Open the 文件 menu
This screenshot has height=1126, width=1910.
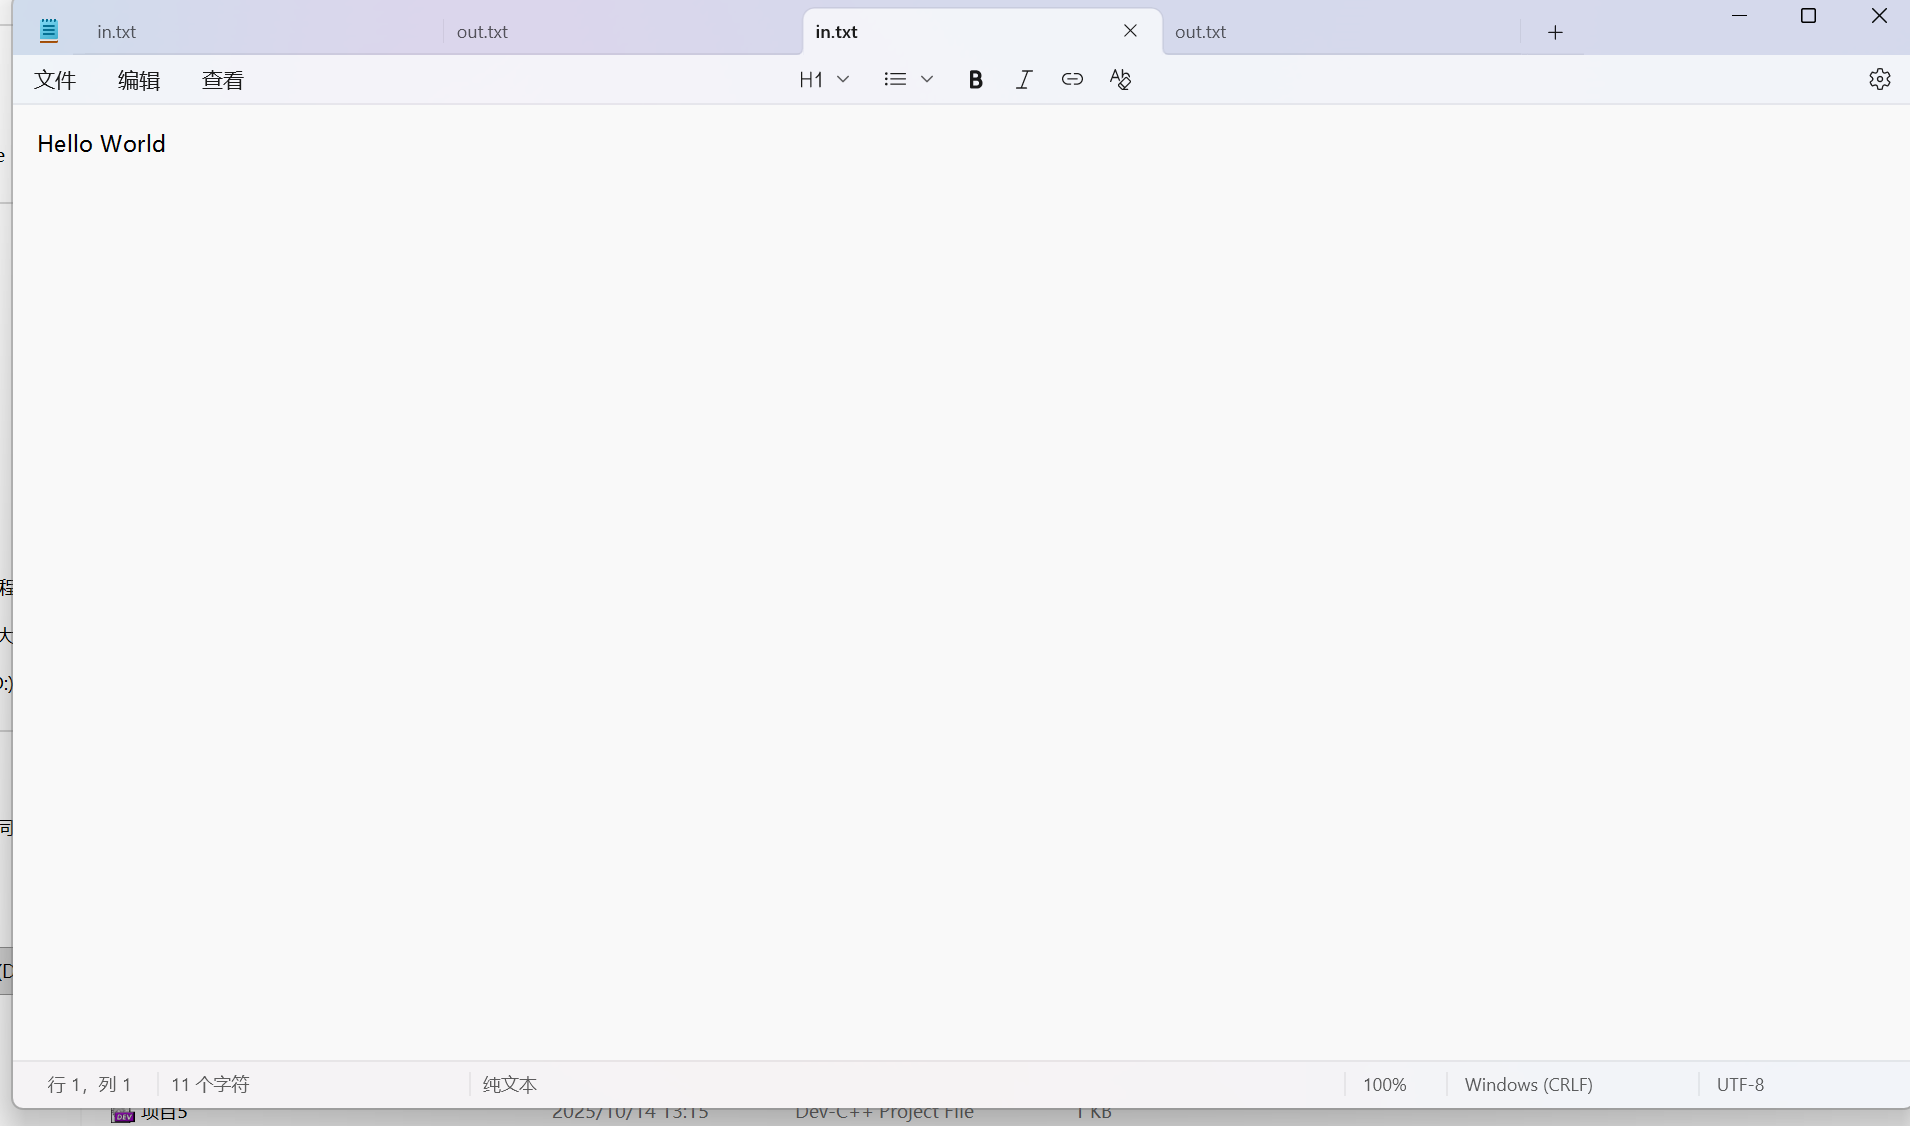point(55,80)
